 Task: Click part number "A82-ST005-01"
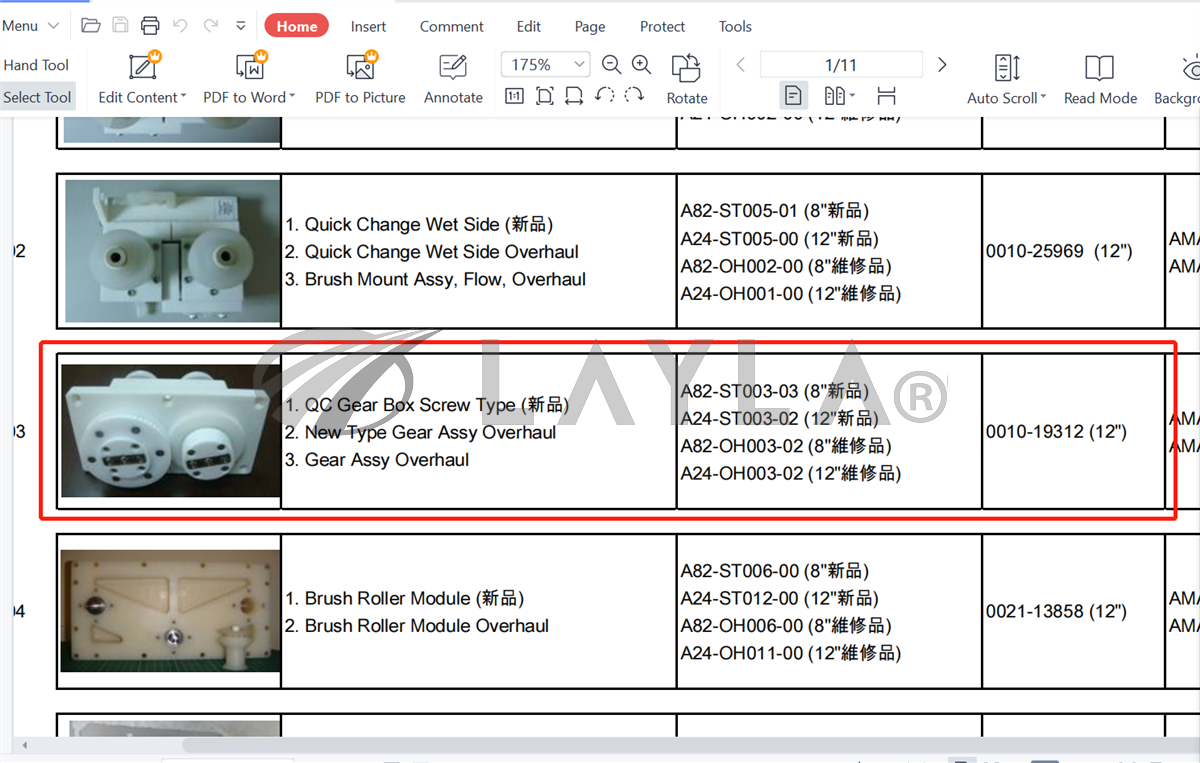(740, 211)
